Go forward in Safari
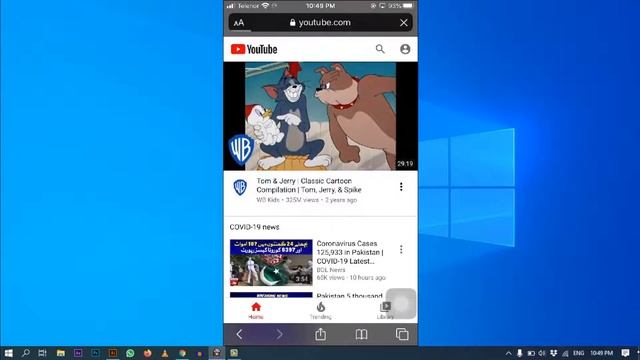Viewport: 640px width, 360px height. (280, 335)
